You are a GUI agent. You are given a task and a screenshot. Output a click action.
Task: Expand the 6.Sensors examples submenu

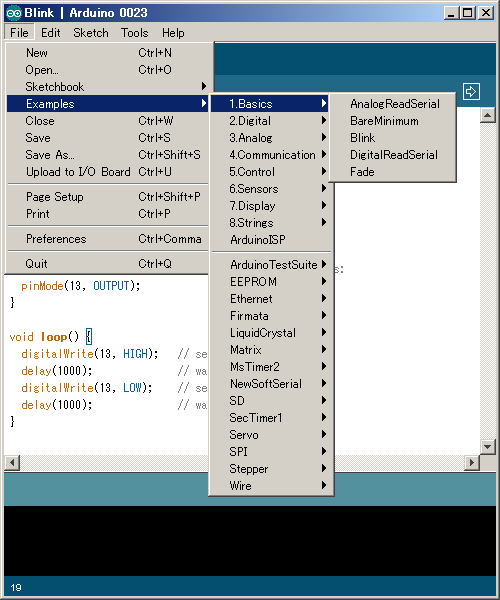coord(271,189)
